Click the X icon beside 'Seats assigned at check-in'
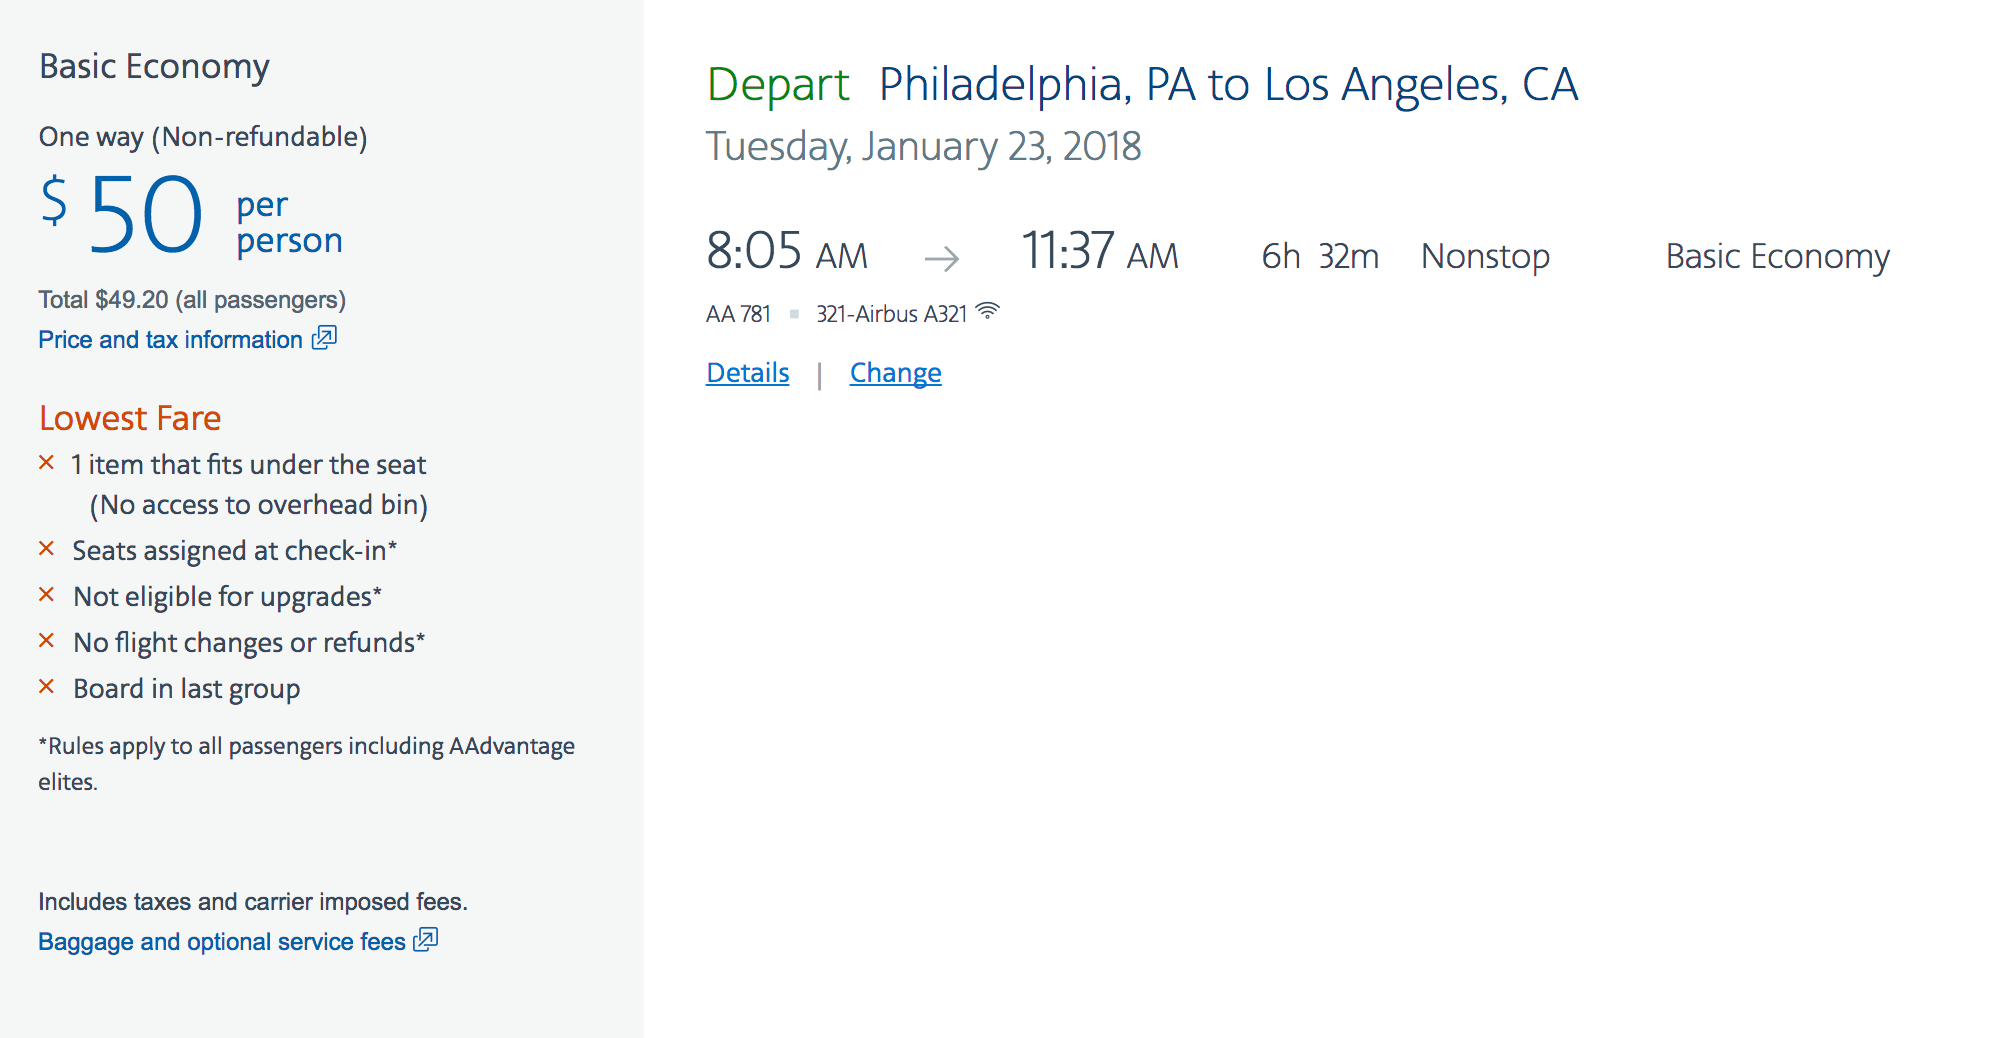2012x1038 pixels. point(46,549)
